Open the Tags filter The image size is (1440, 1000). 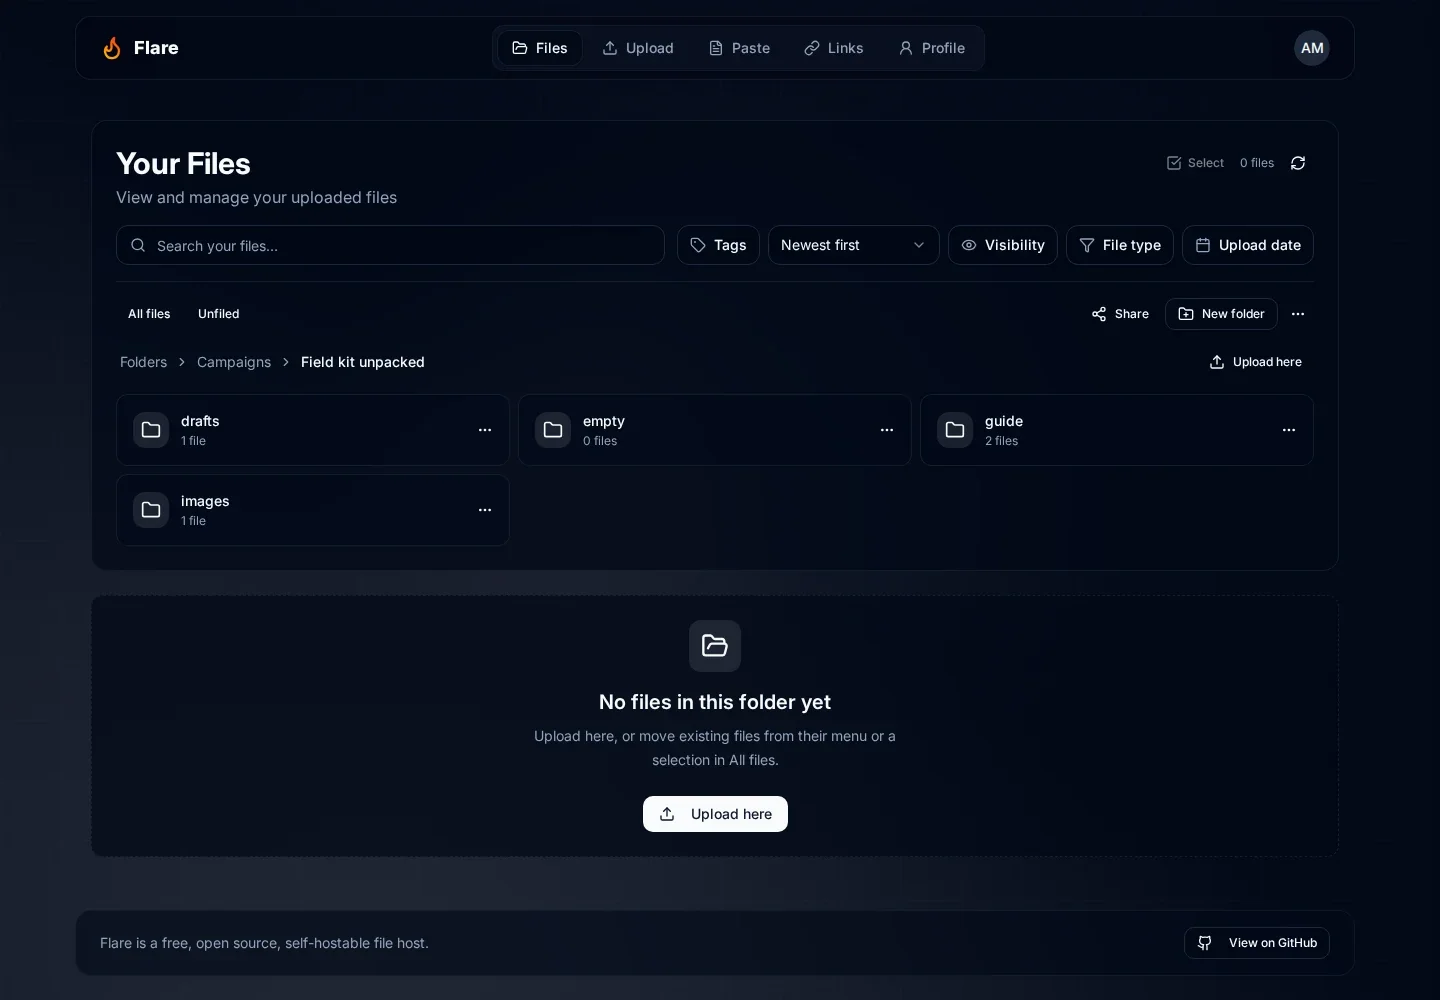(718, 245)
